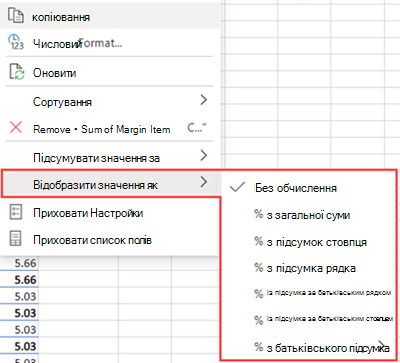400x363 pixels.
Task: Click the copy icon beside копіювання
Action: pyautogui.click(x=16, y=16)
